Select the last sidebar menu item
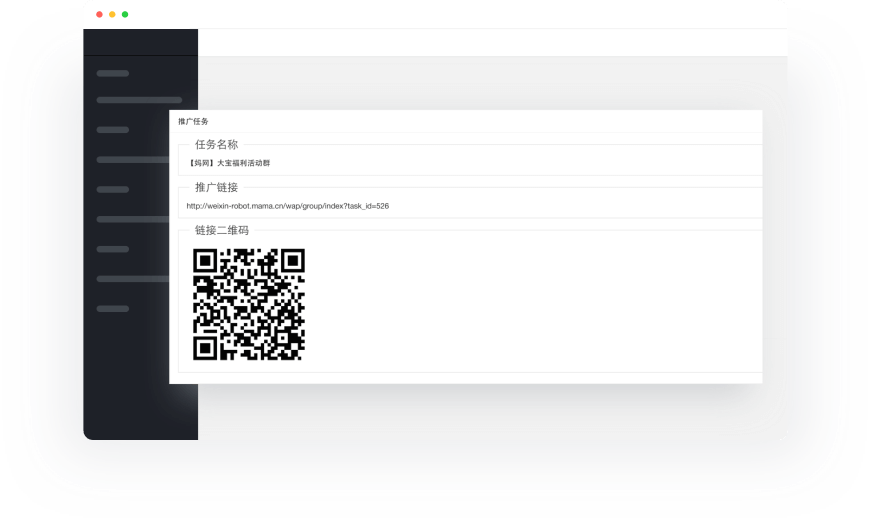Viewport: 870px width, 520px height. tap(113, 309)
